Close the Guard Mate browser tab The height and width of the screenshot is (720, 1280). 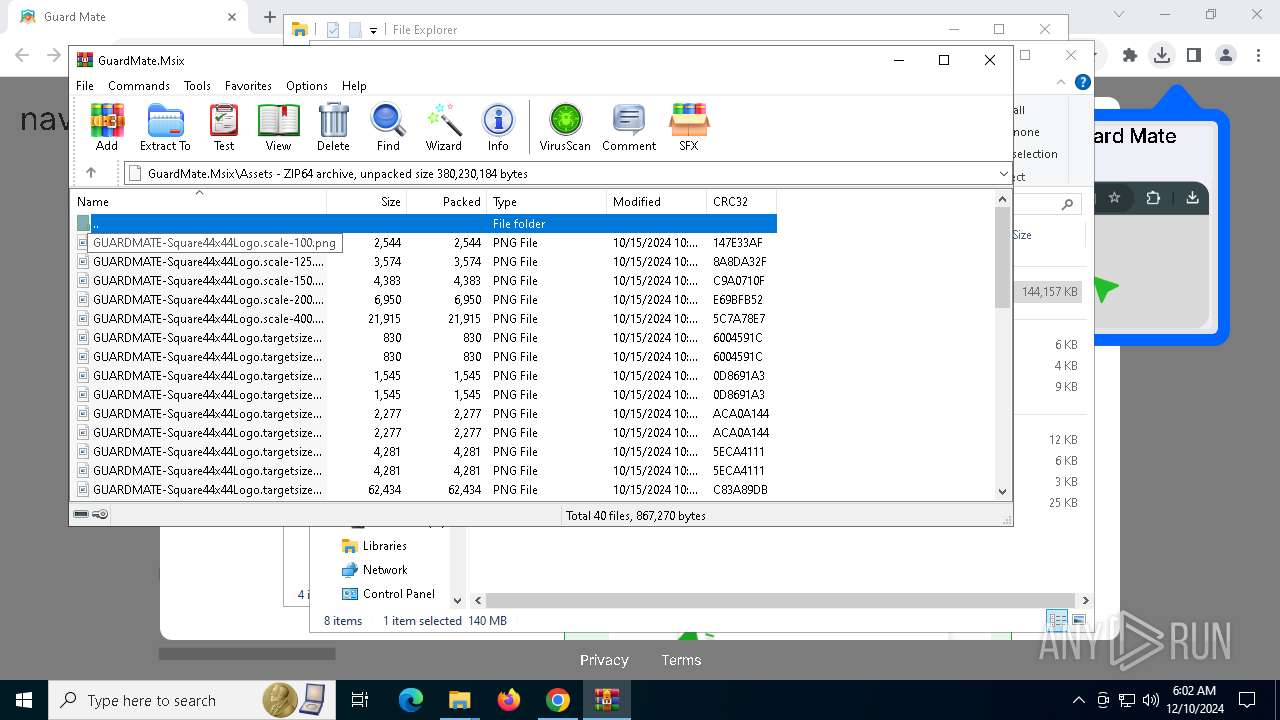232,17
